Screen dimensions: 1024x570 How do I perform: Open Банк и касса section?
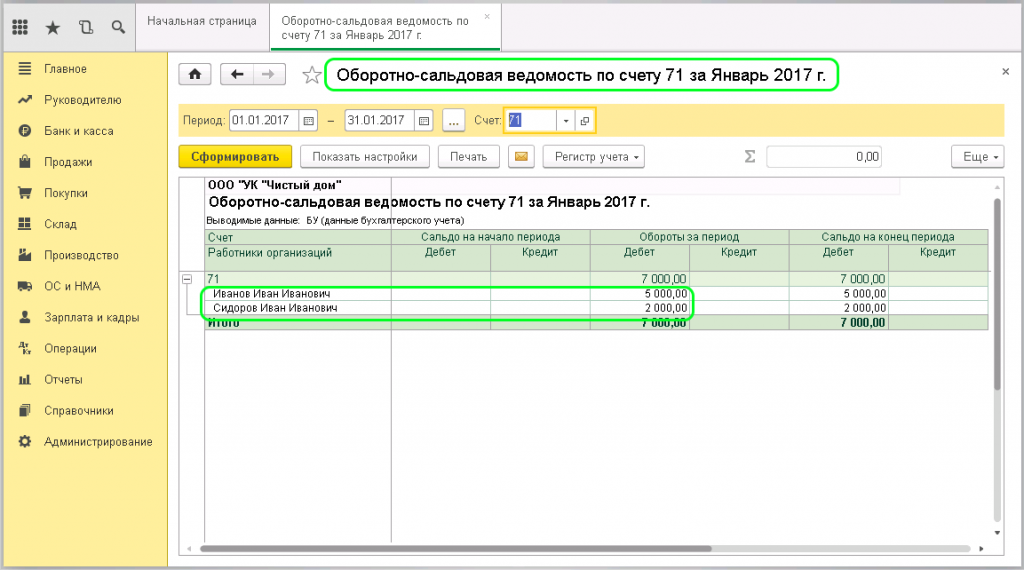[78, 131]
